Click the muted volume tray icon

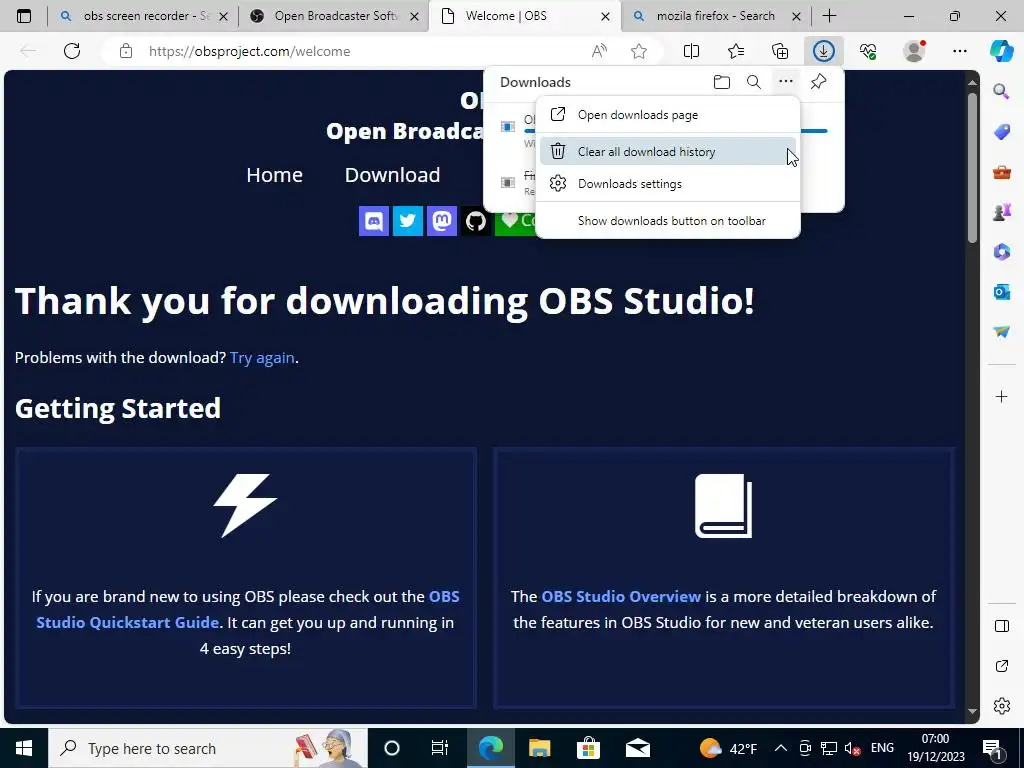pyautogui.click(x=852, y=748)
